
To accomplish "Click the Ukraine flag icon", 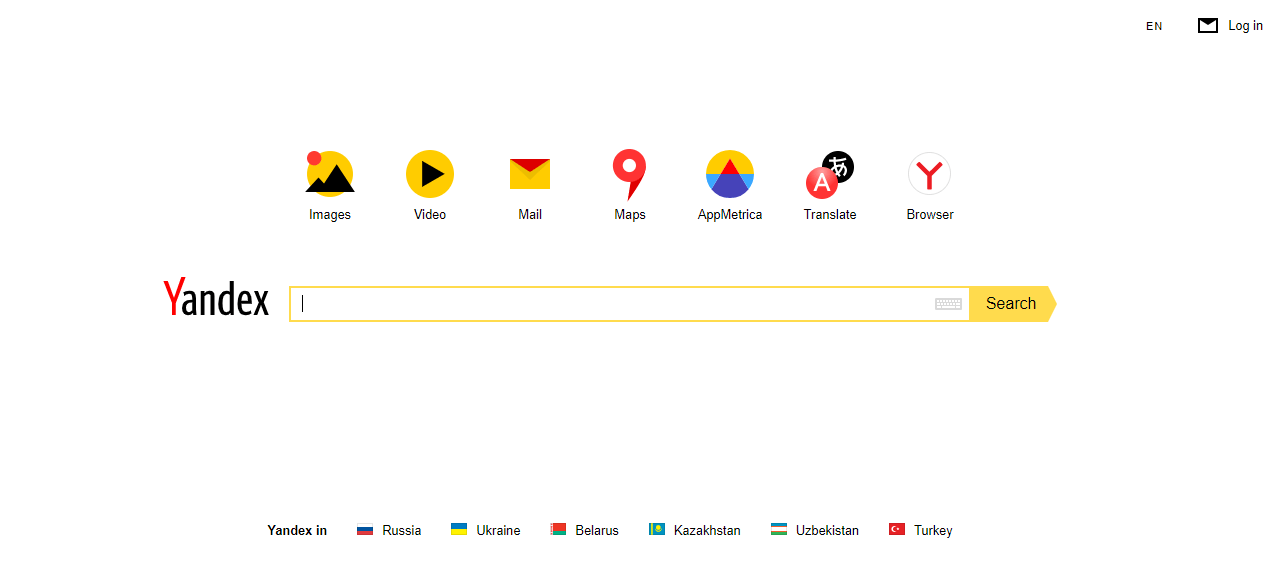I will coord(459,530).
